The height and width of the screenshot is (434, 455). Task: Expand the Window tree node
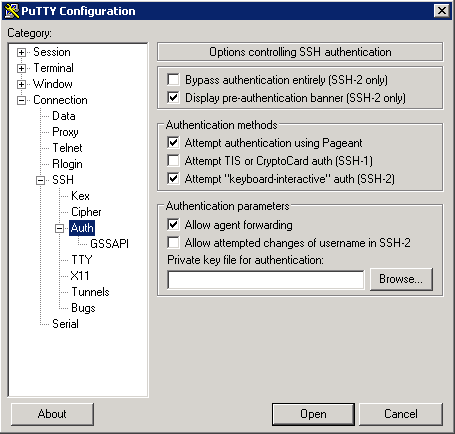[x=21, y=84]
